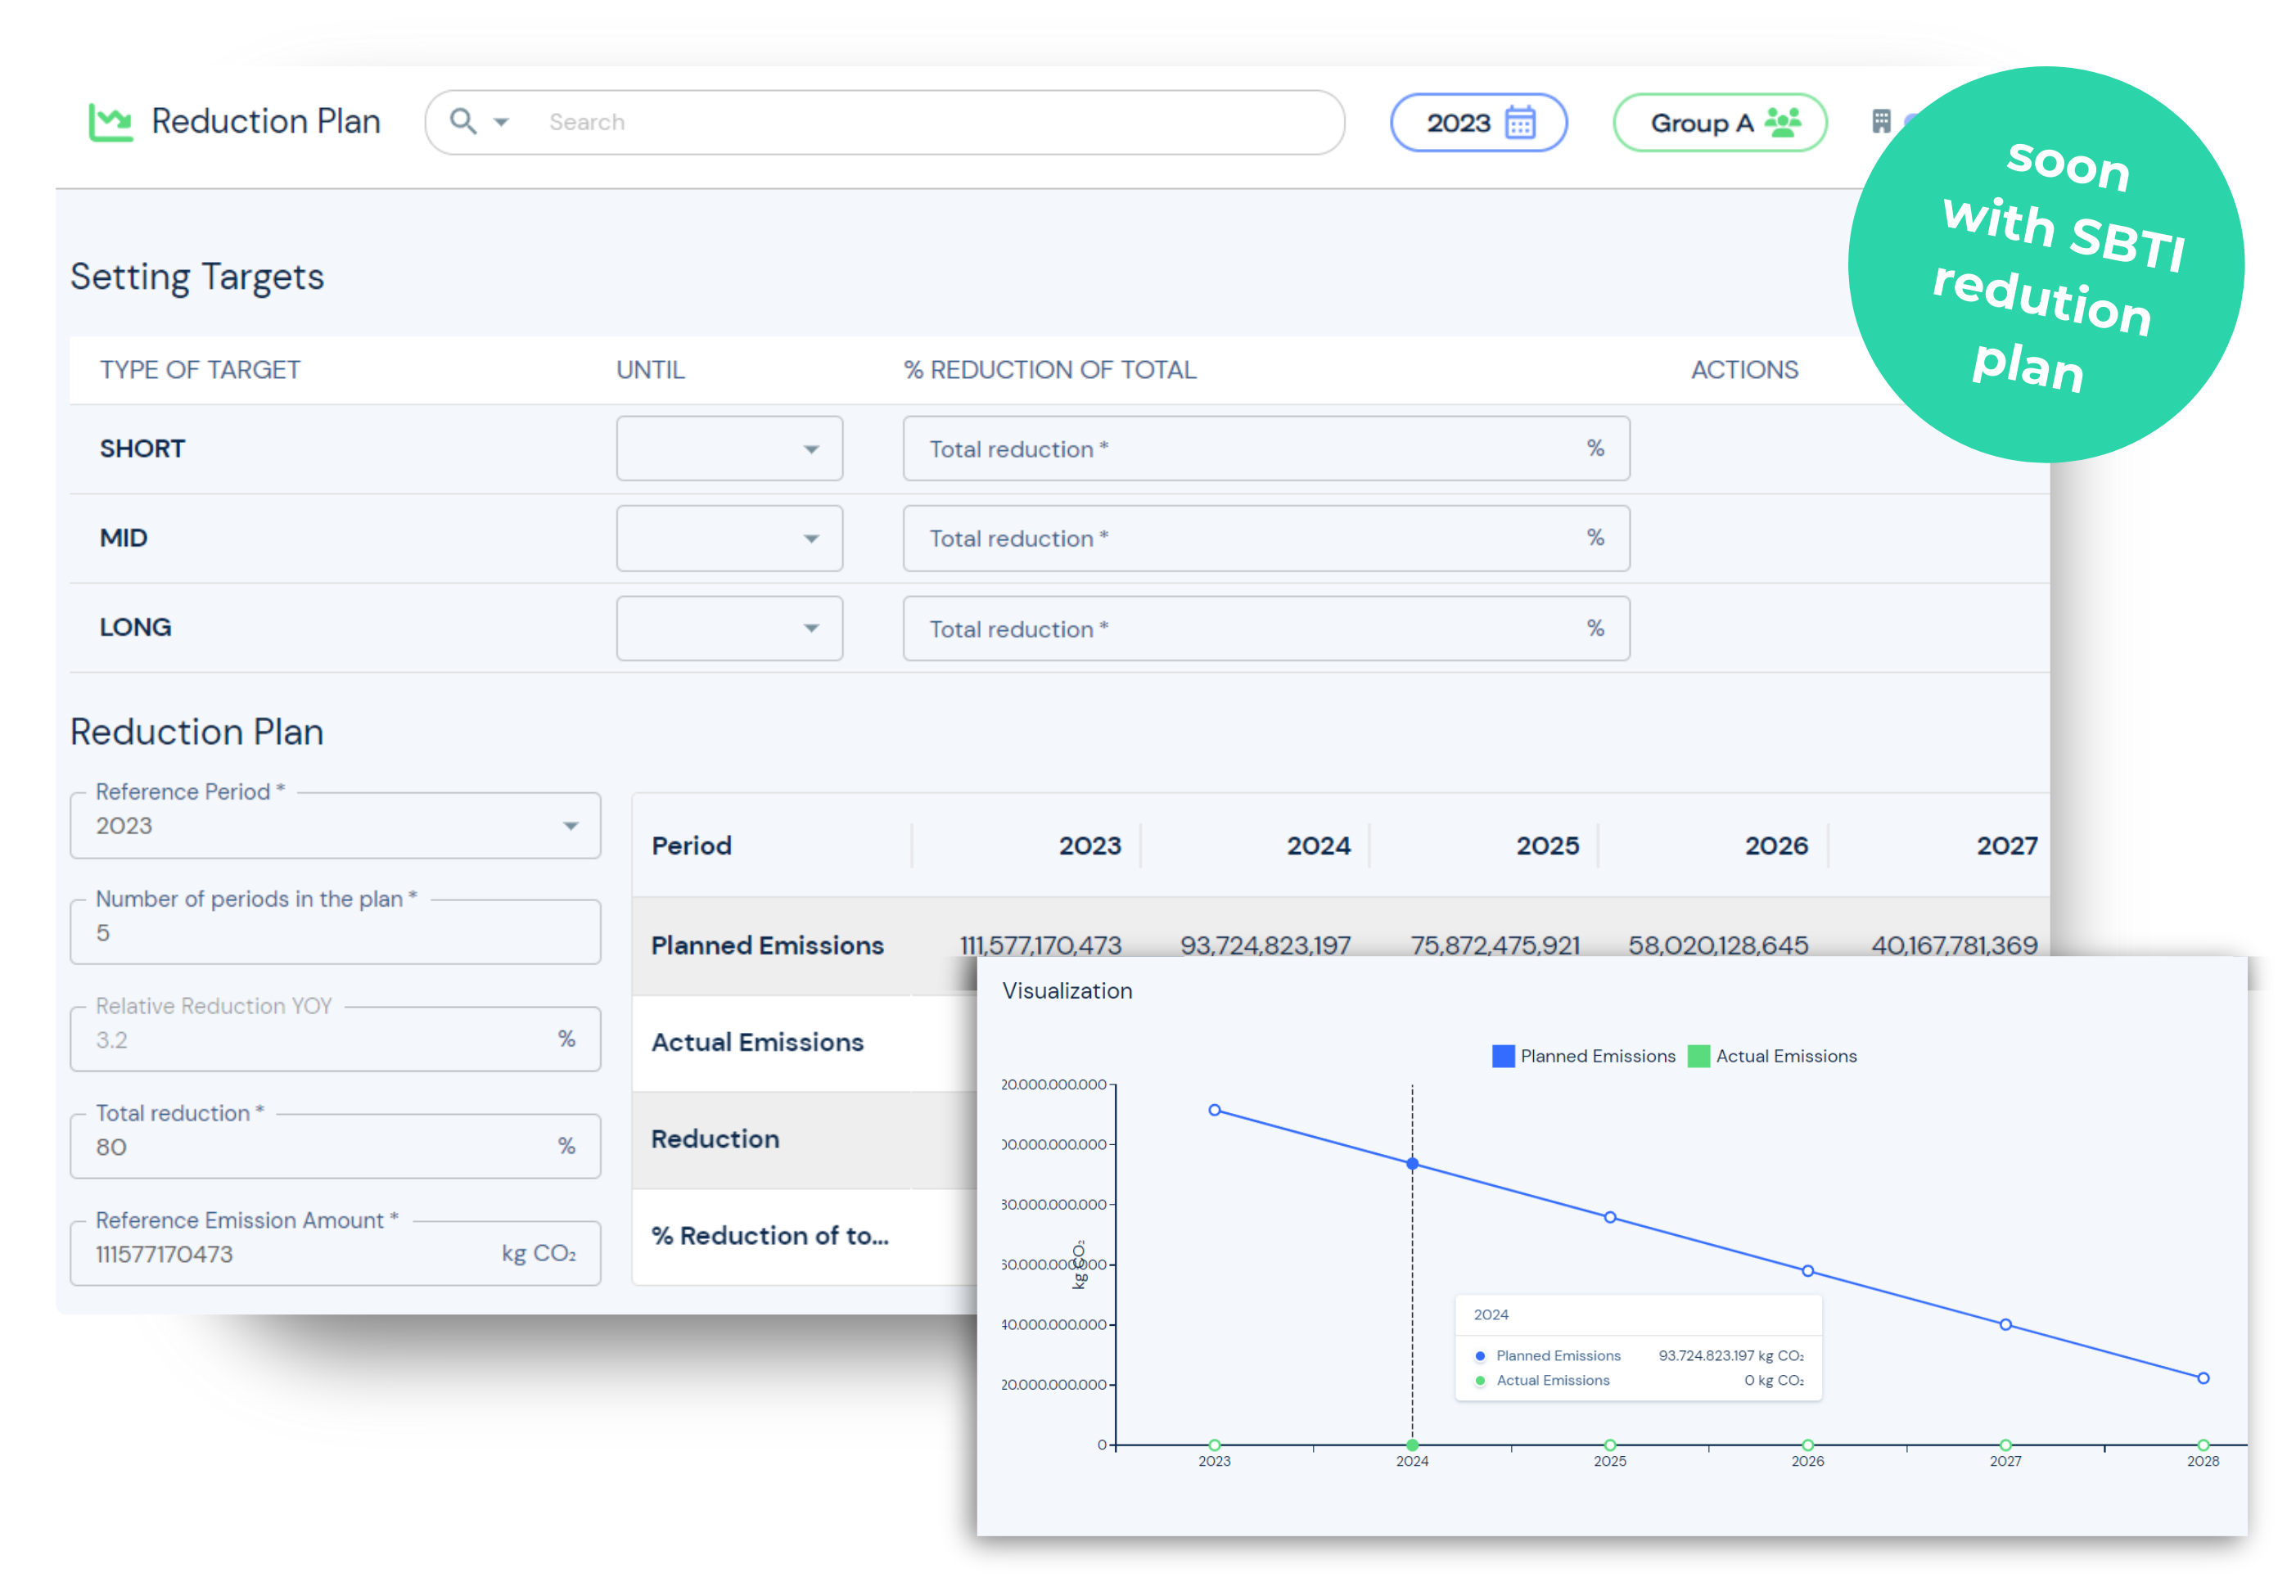Click the 2023 planned emissions data point
Viewport: 2296px width, 1596px height.
point(1214,1110)
